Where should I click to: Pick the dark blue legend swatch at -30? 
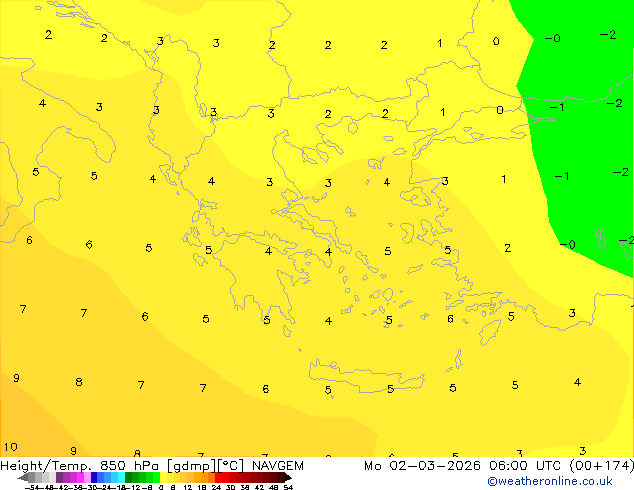click(x=94, y=477)
